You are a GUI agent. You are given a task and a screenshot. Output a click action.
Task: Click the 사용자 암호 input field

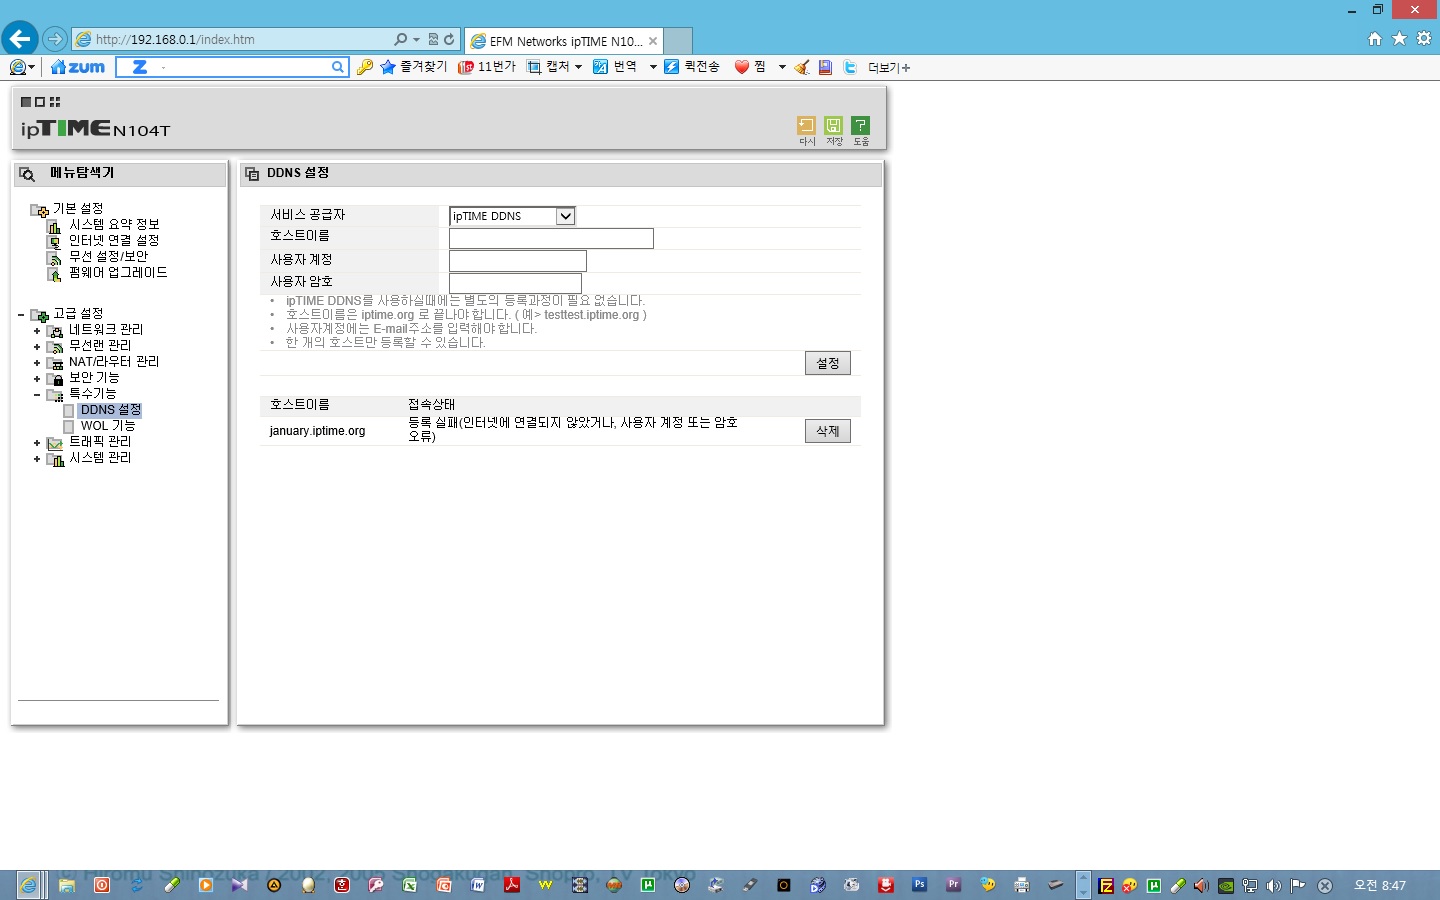515,283
